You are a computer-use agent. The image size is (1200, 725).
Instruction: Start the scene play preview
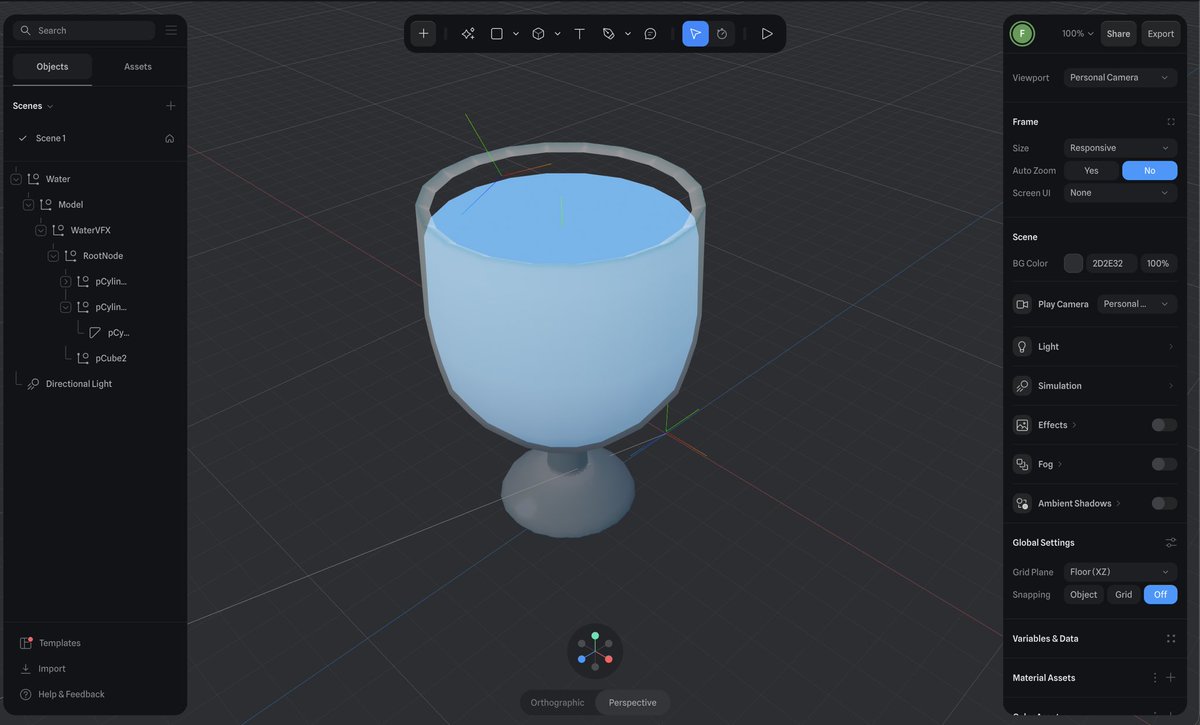[x=767, y=34]
